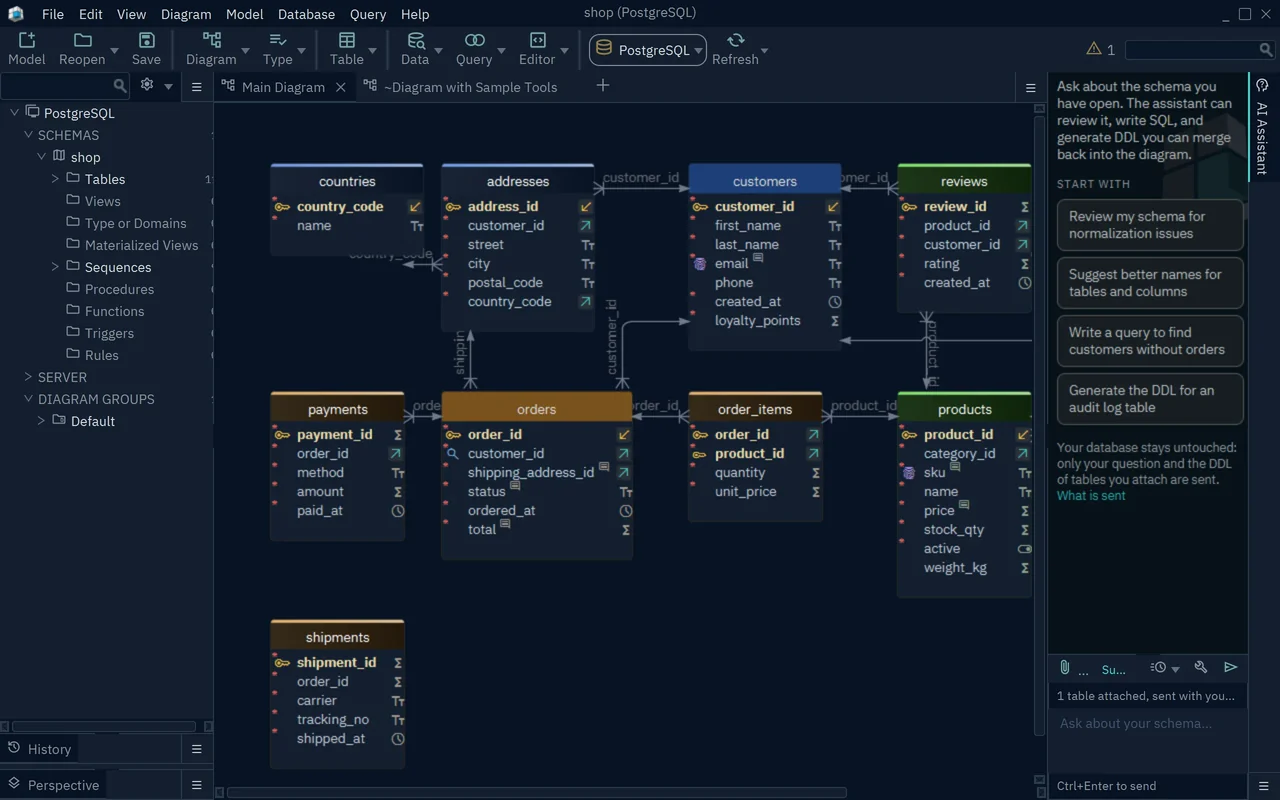Image resolution: width=1280 pixels, height=800 pixels.
Task: Click the Data toolbar button icon
Action: 415,40
